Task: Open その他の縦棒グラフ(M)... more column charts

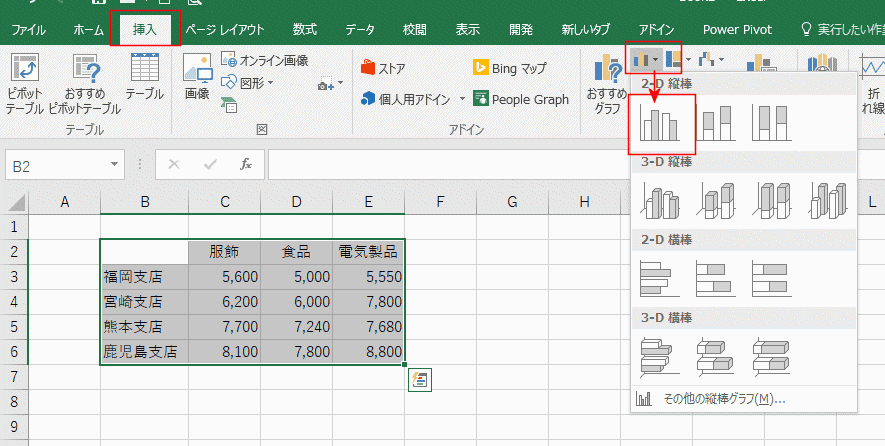Action: click(743, 399)
